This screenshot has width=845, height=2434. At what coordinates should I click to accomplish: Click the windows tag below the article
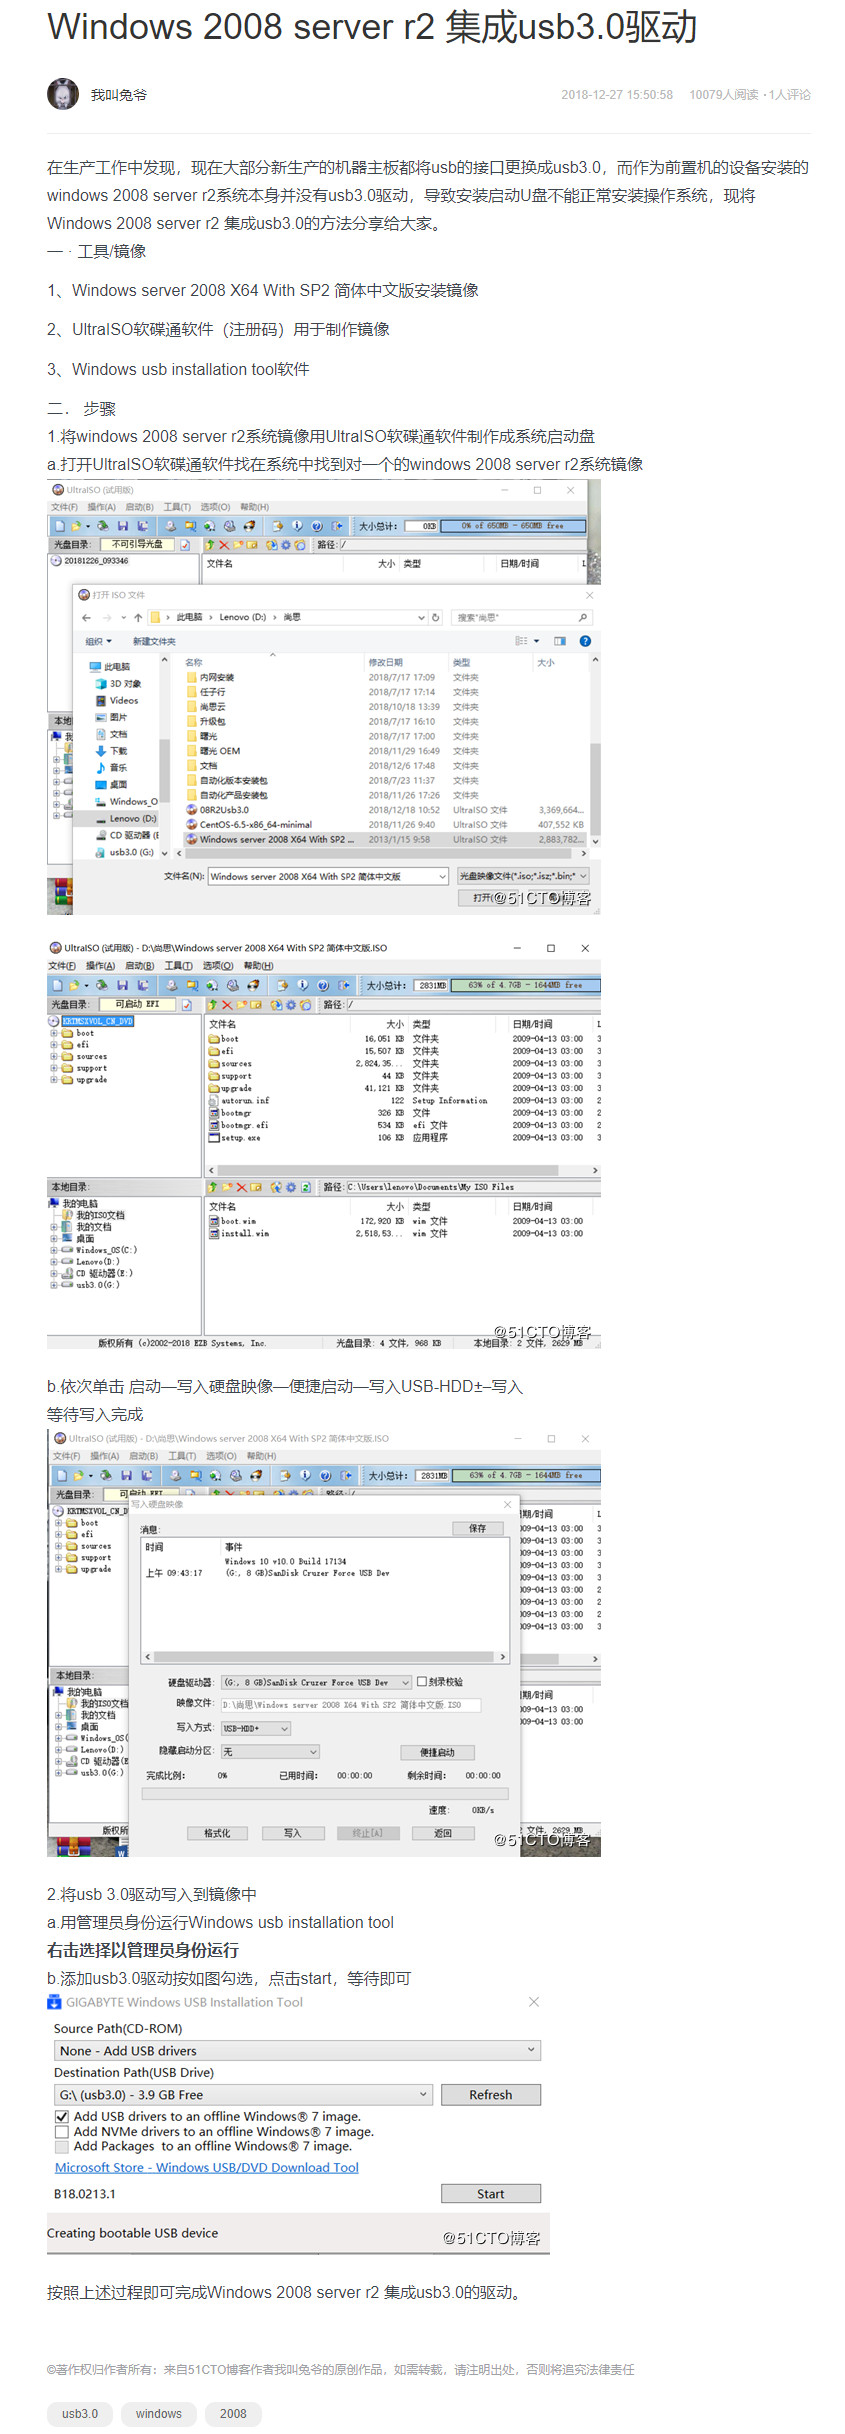159,2413
